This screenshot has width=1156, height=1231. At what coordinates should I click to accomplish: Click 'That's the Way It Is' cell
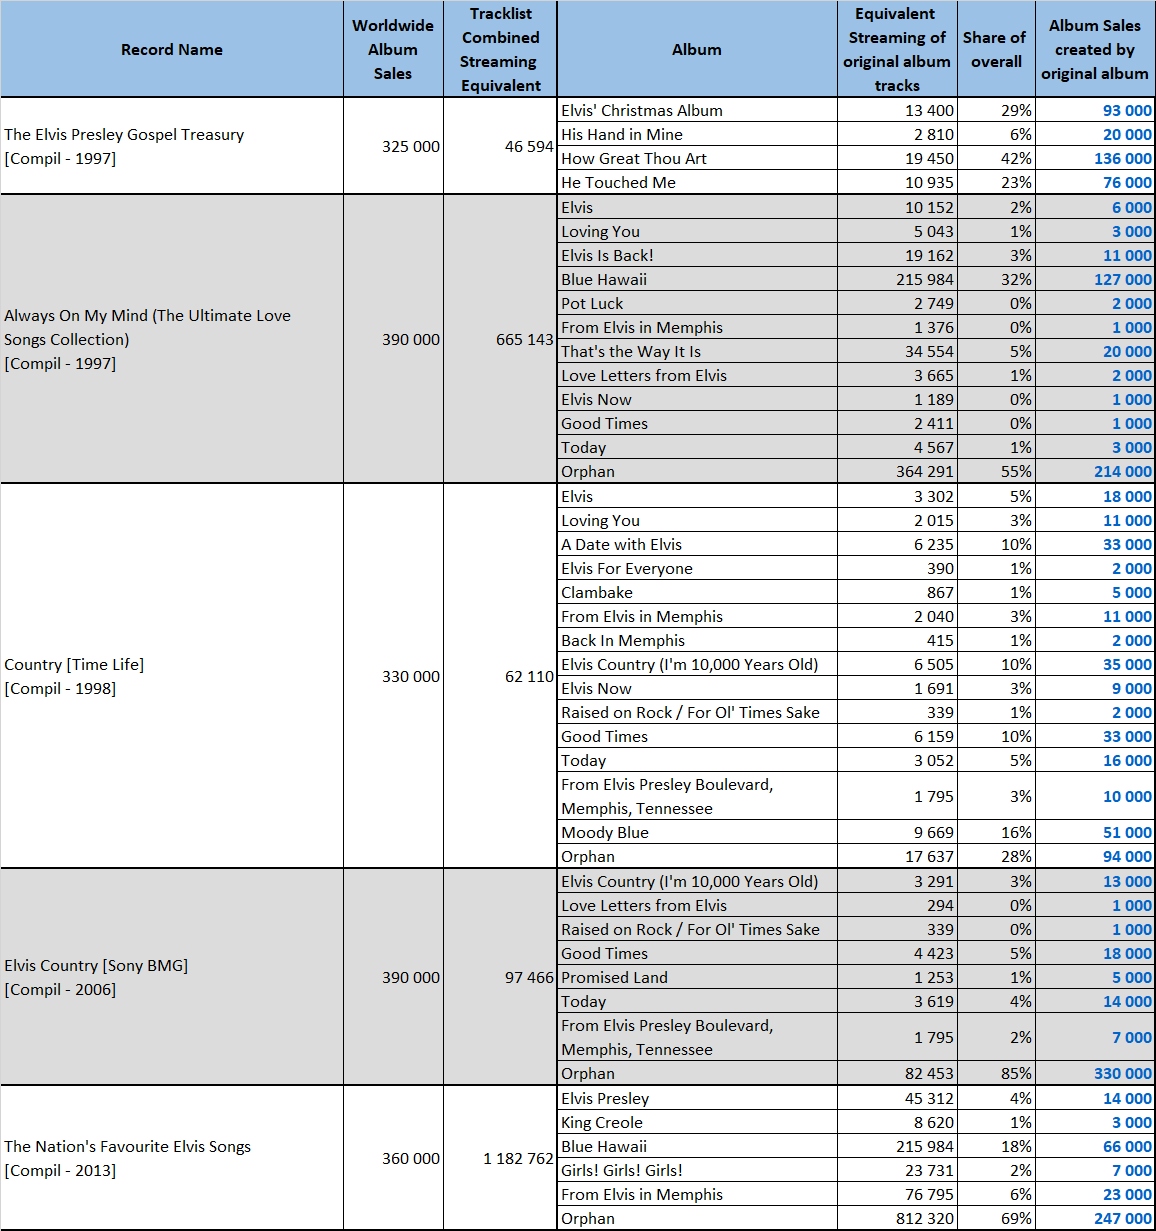click(x=697, y=351)
